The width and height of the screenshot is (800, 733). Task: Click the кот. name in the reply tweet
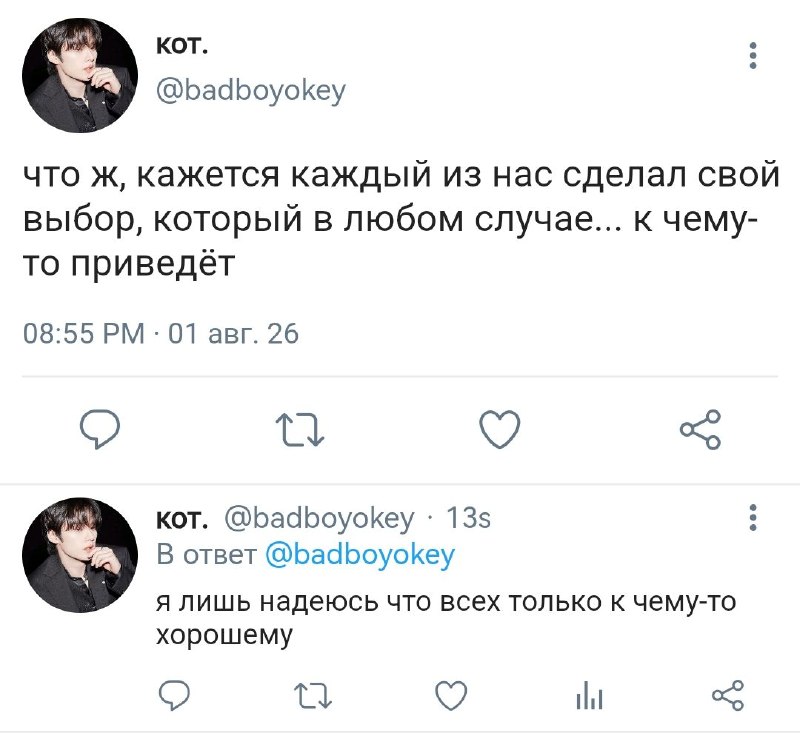182,519
